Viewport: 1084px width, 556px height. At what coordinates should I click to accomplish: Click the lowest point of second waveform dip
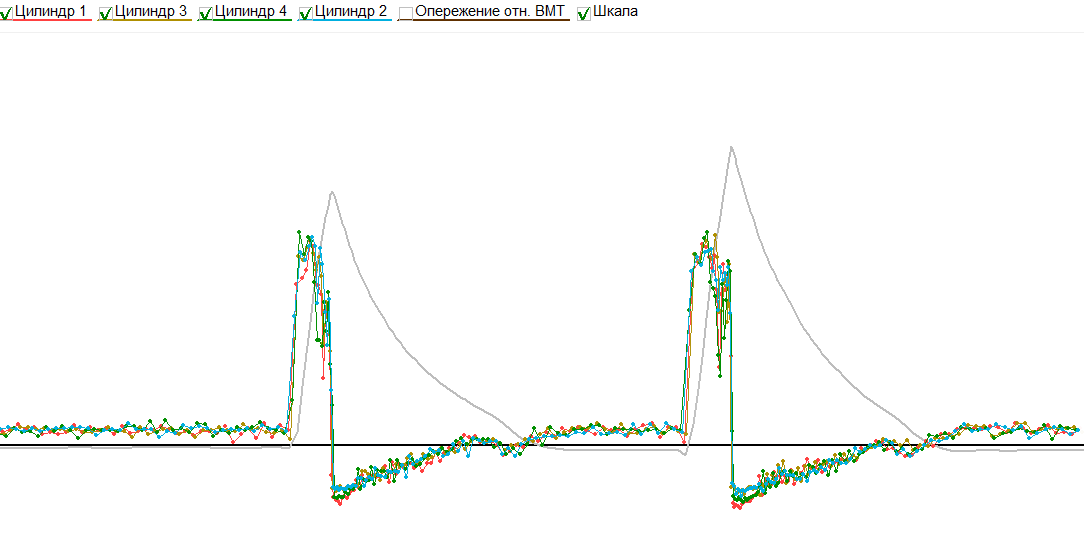pos(738,508)
